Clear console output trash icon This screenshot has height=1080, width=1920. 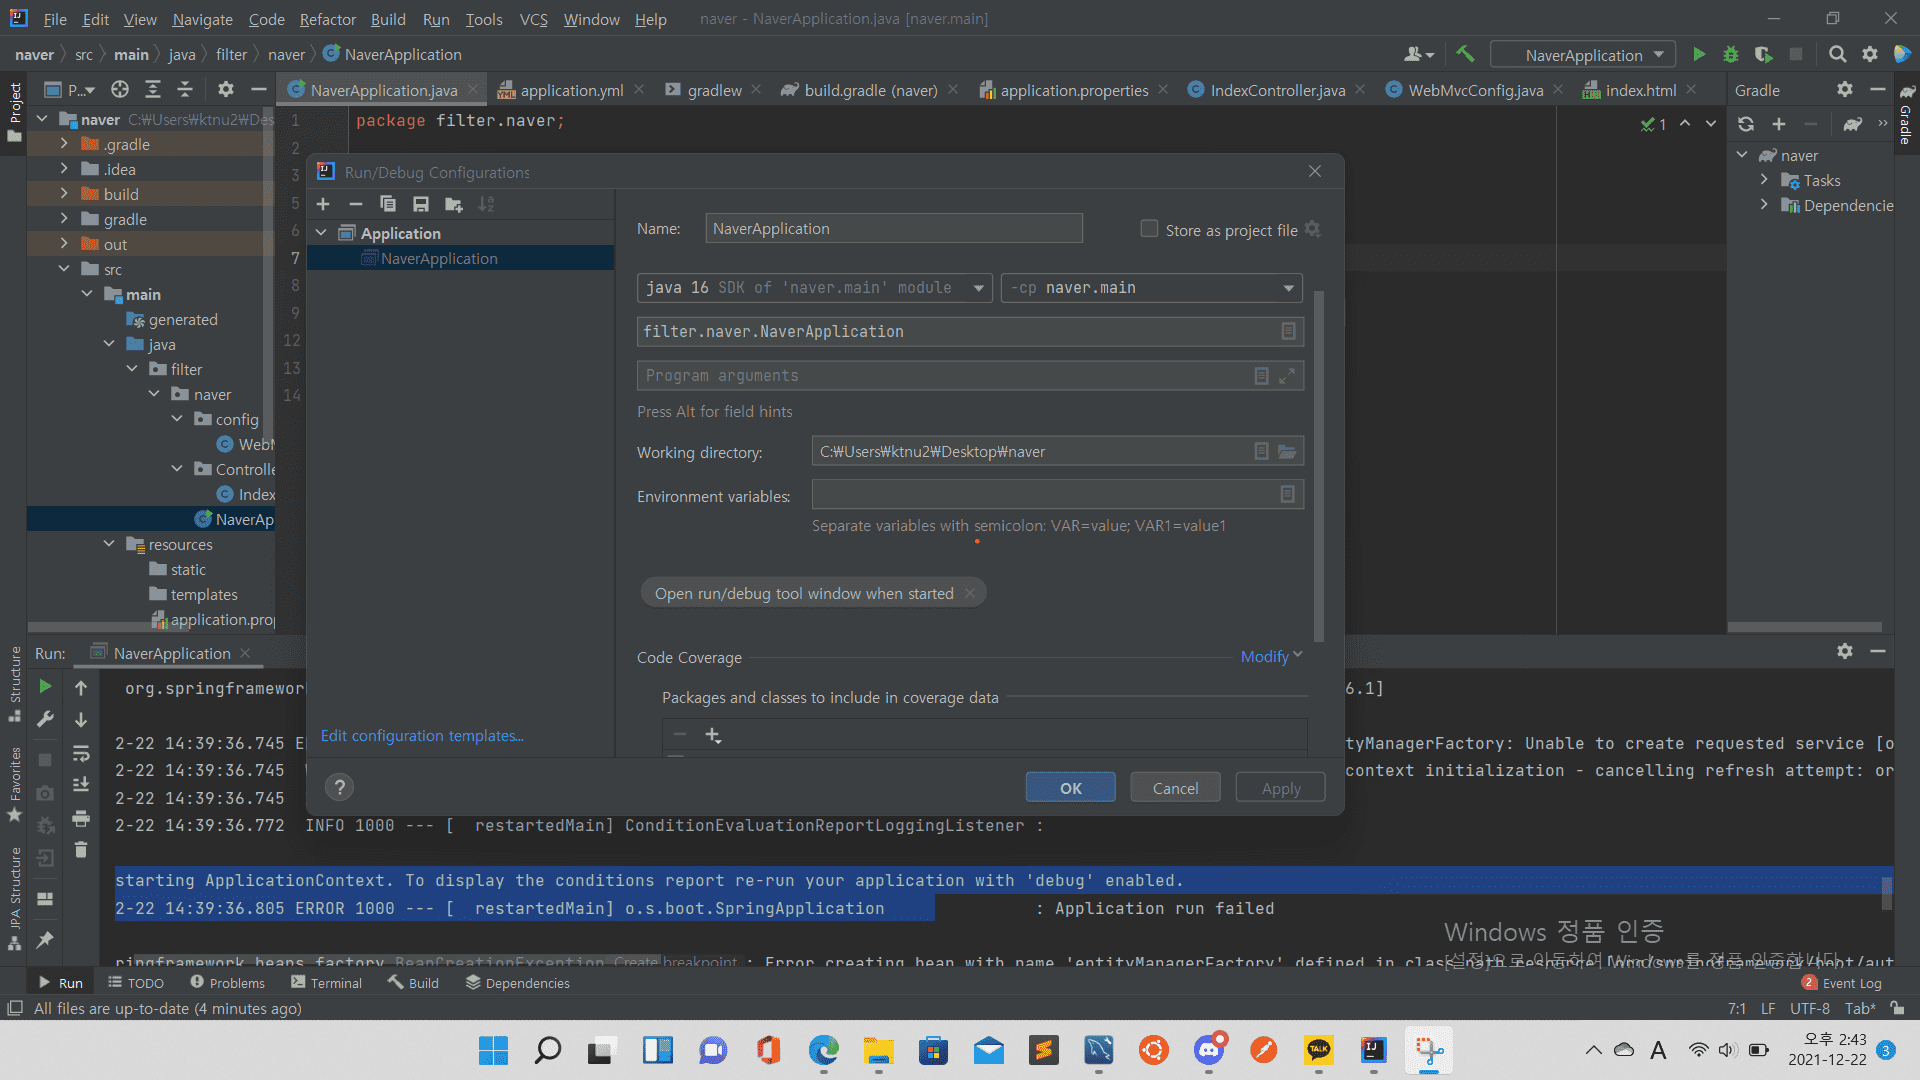pyautogui.click(x=81, y=850)
